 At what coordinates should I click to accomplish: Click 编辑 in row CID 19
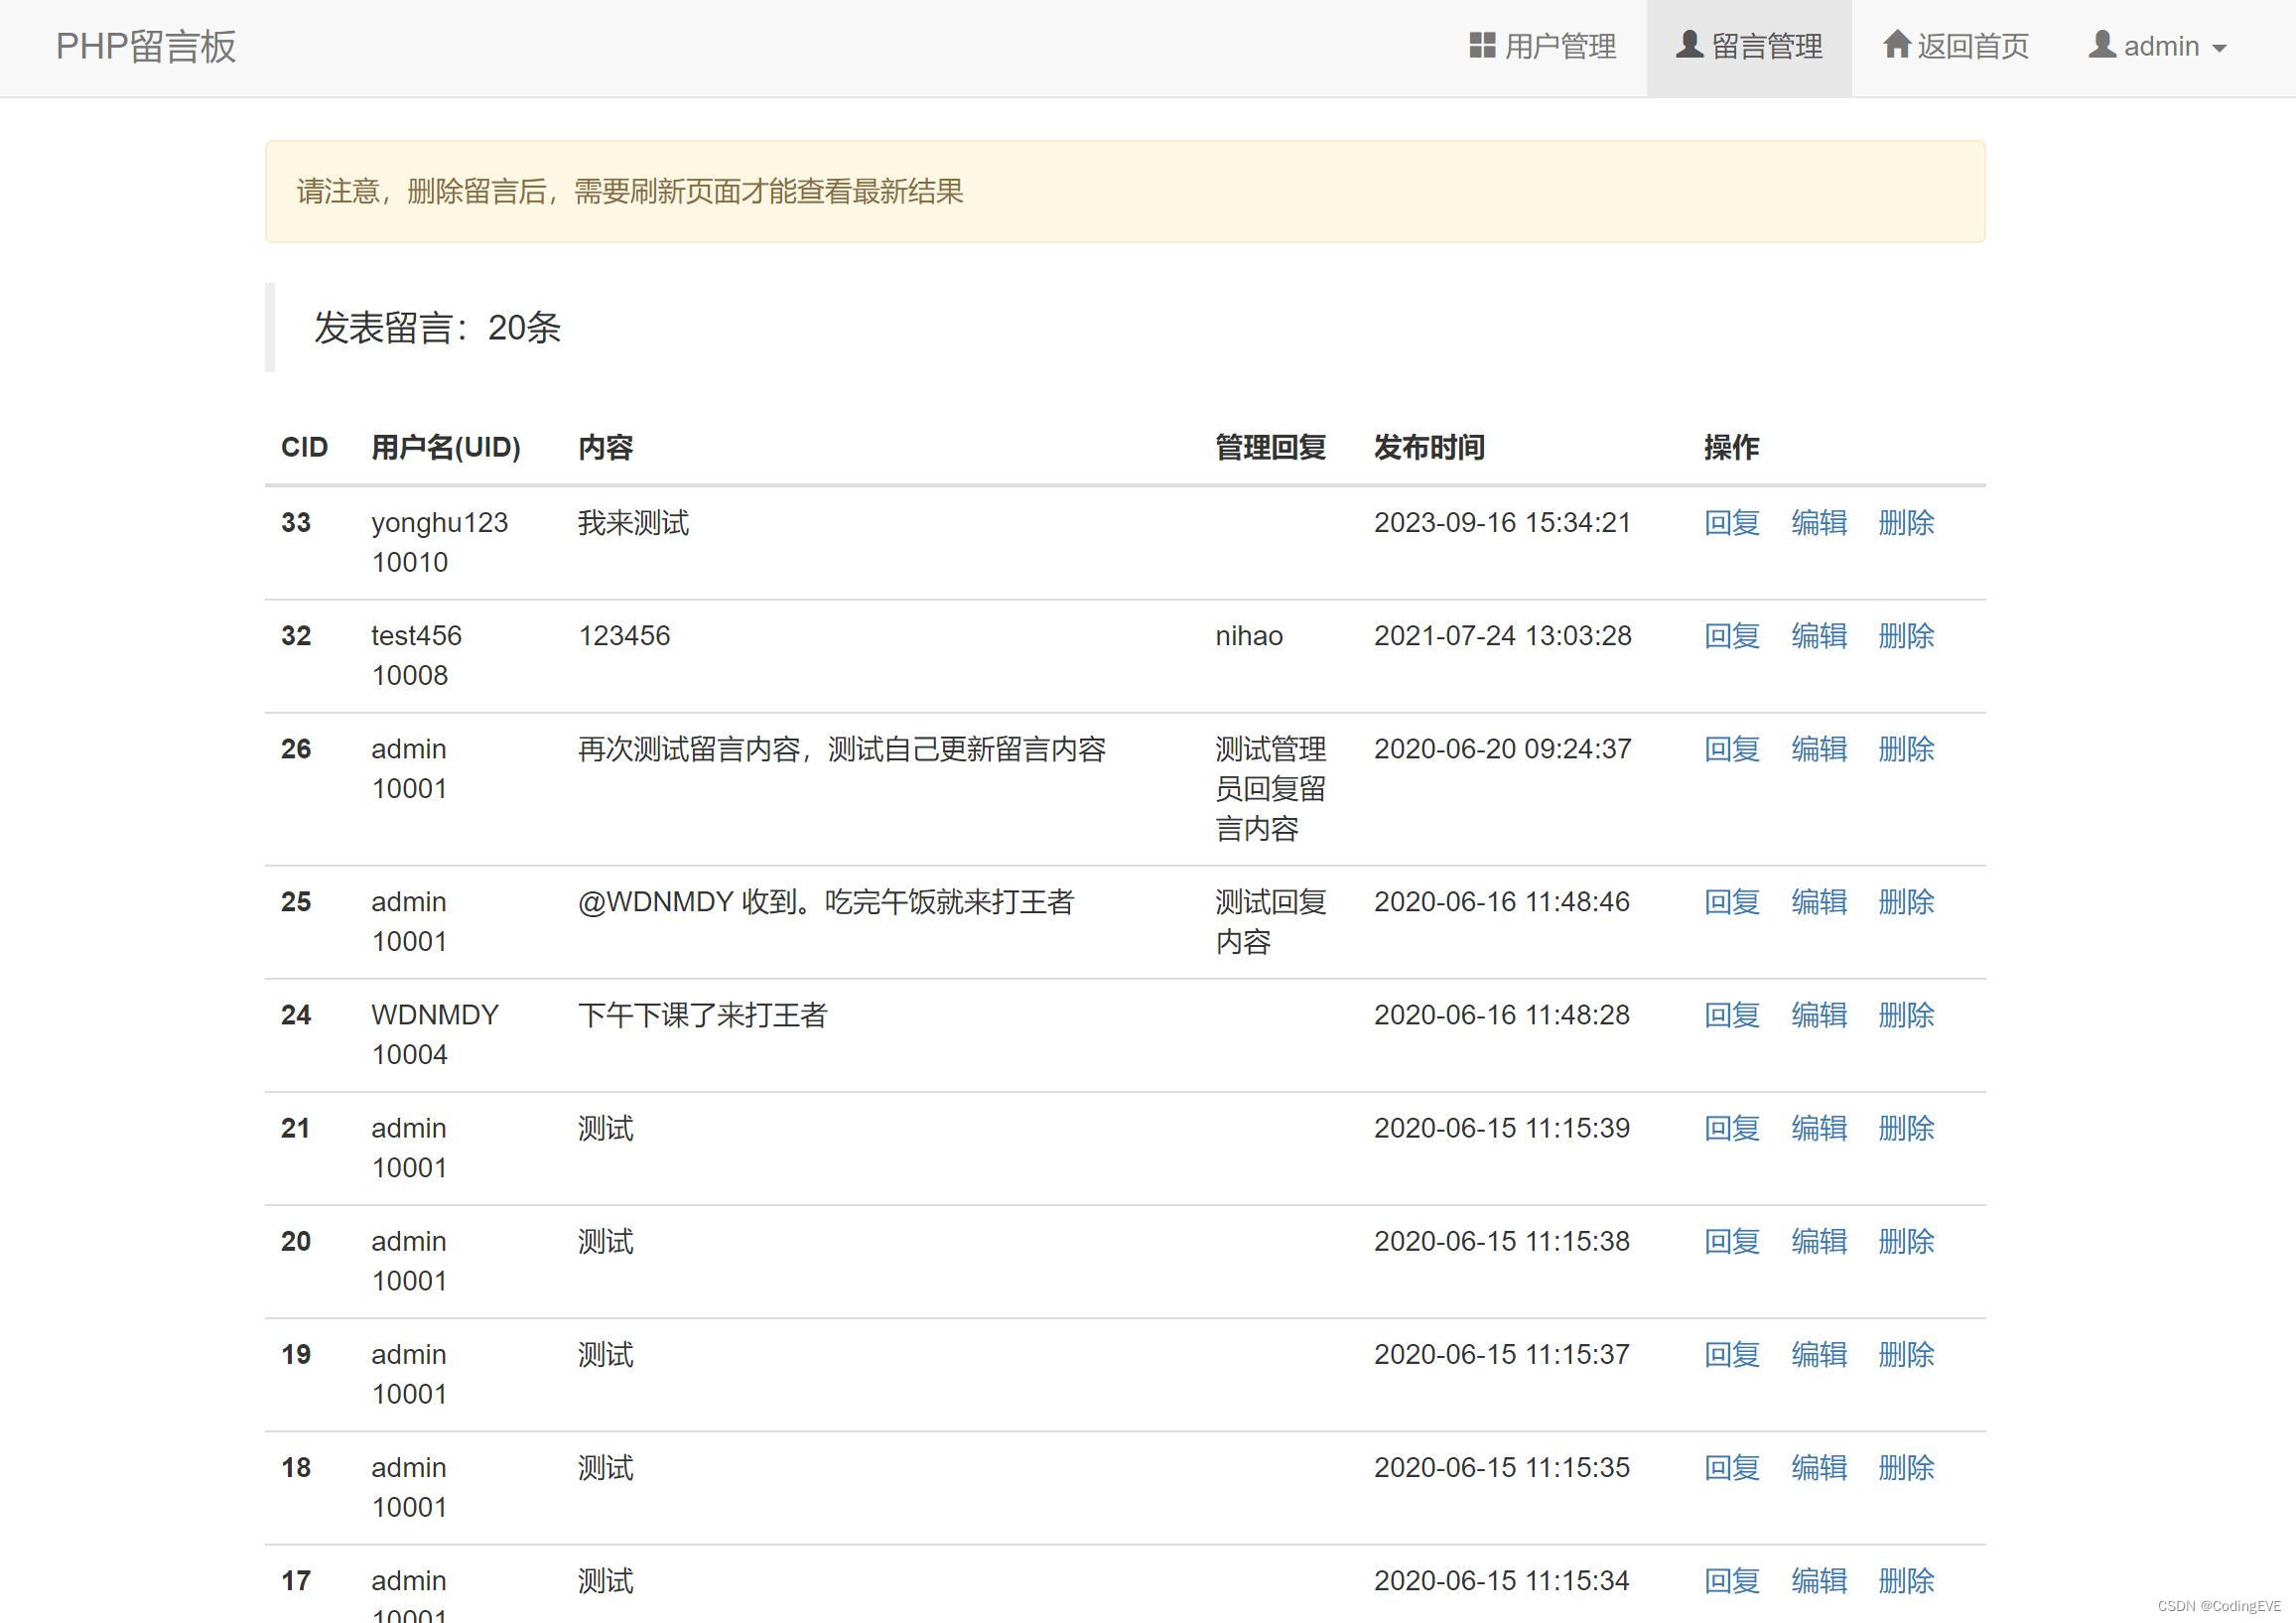coord(1819,1353)
